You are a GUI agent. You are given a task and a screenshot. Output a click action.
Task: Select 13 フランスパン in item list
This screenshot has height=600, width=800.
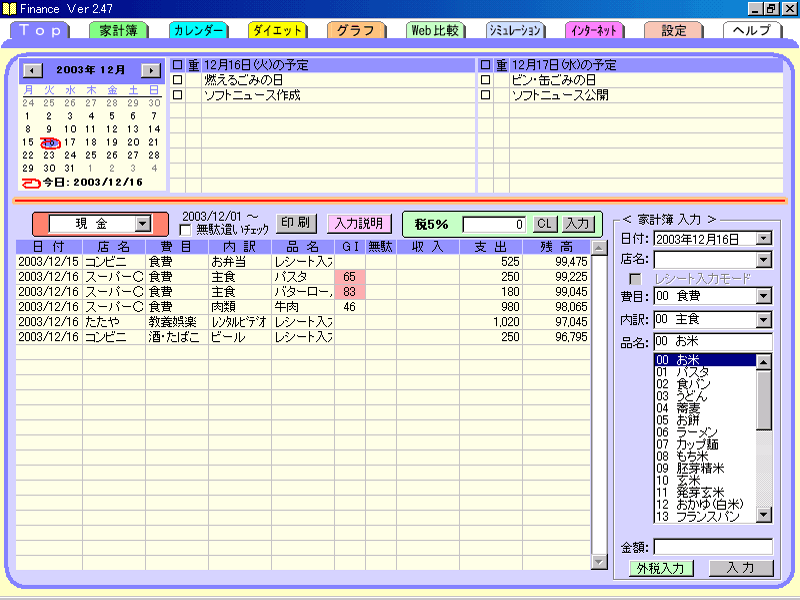(x=705, y=517)
